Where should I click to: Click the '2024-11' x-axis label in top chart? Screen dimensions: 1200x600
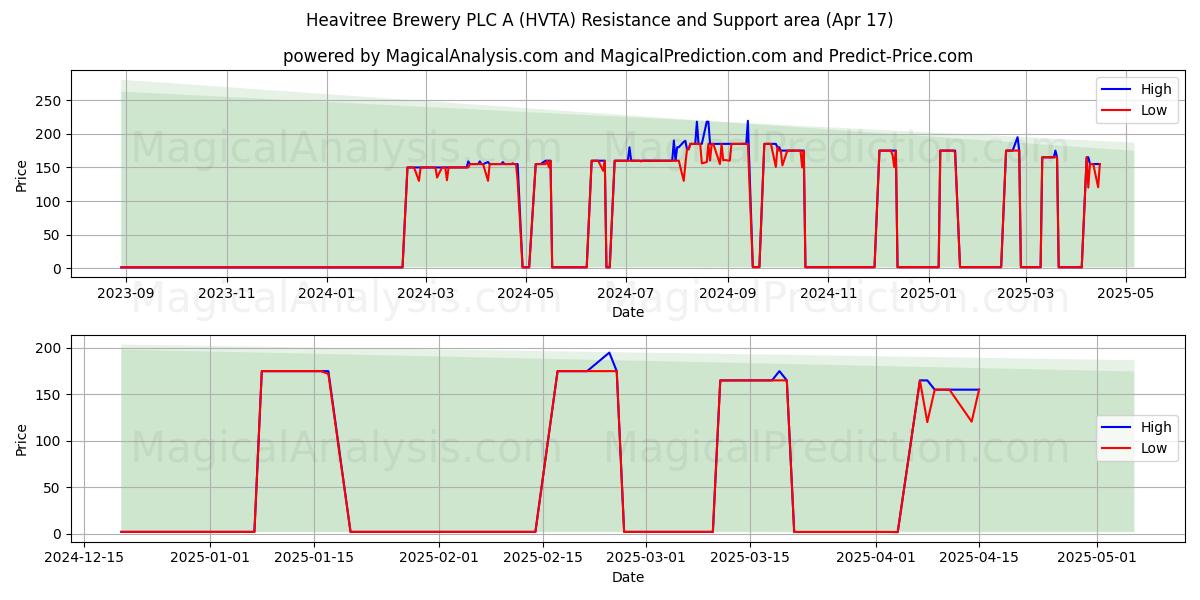(829, 293)
